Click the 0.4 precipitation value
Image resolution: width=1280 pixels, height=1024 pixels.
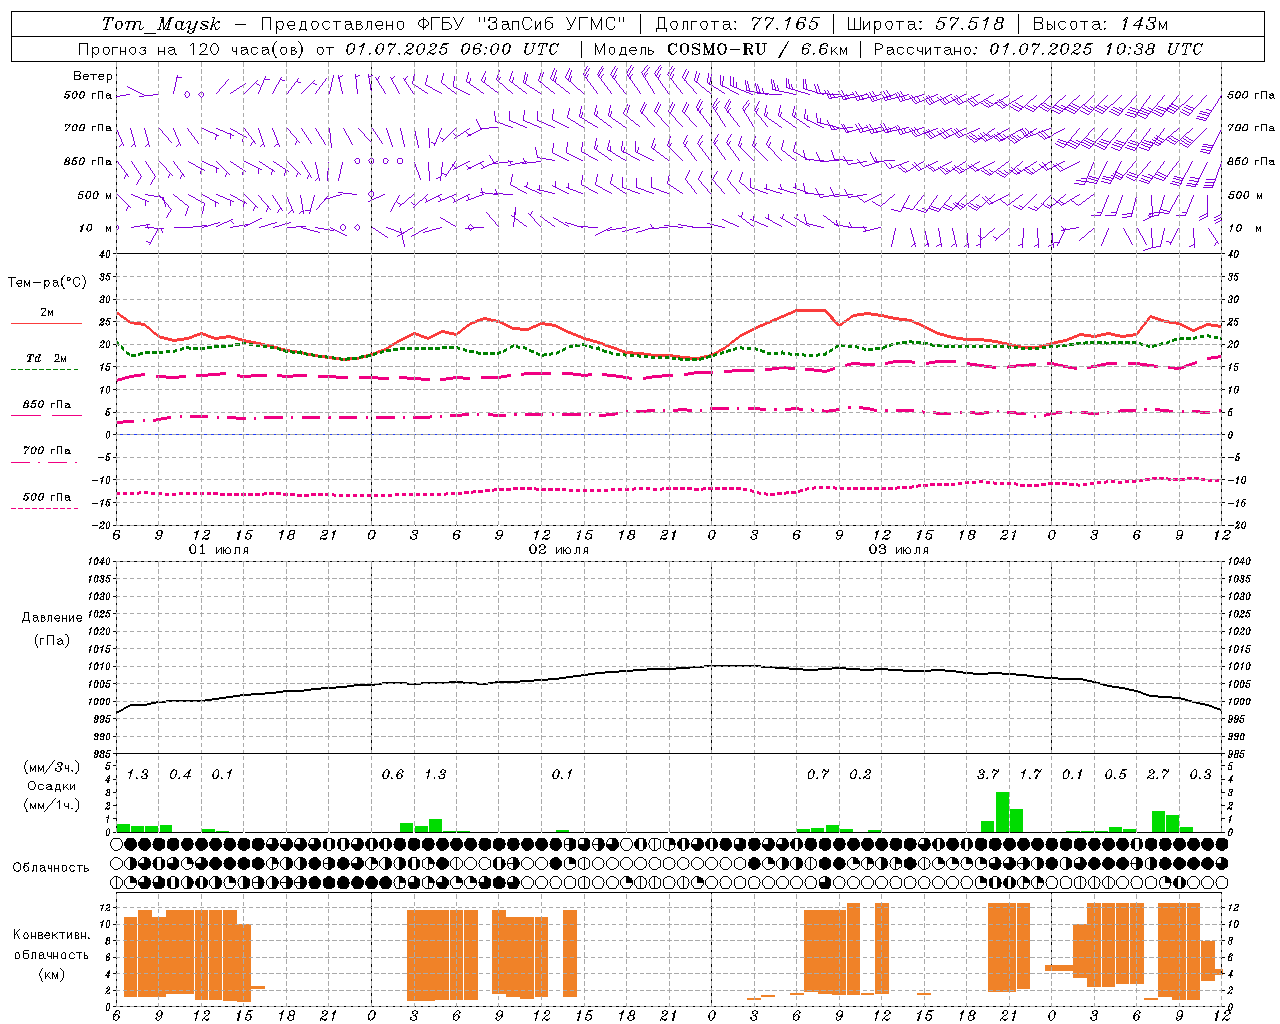click(180, 774)
